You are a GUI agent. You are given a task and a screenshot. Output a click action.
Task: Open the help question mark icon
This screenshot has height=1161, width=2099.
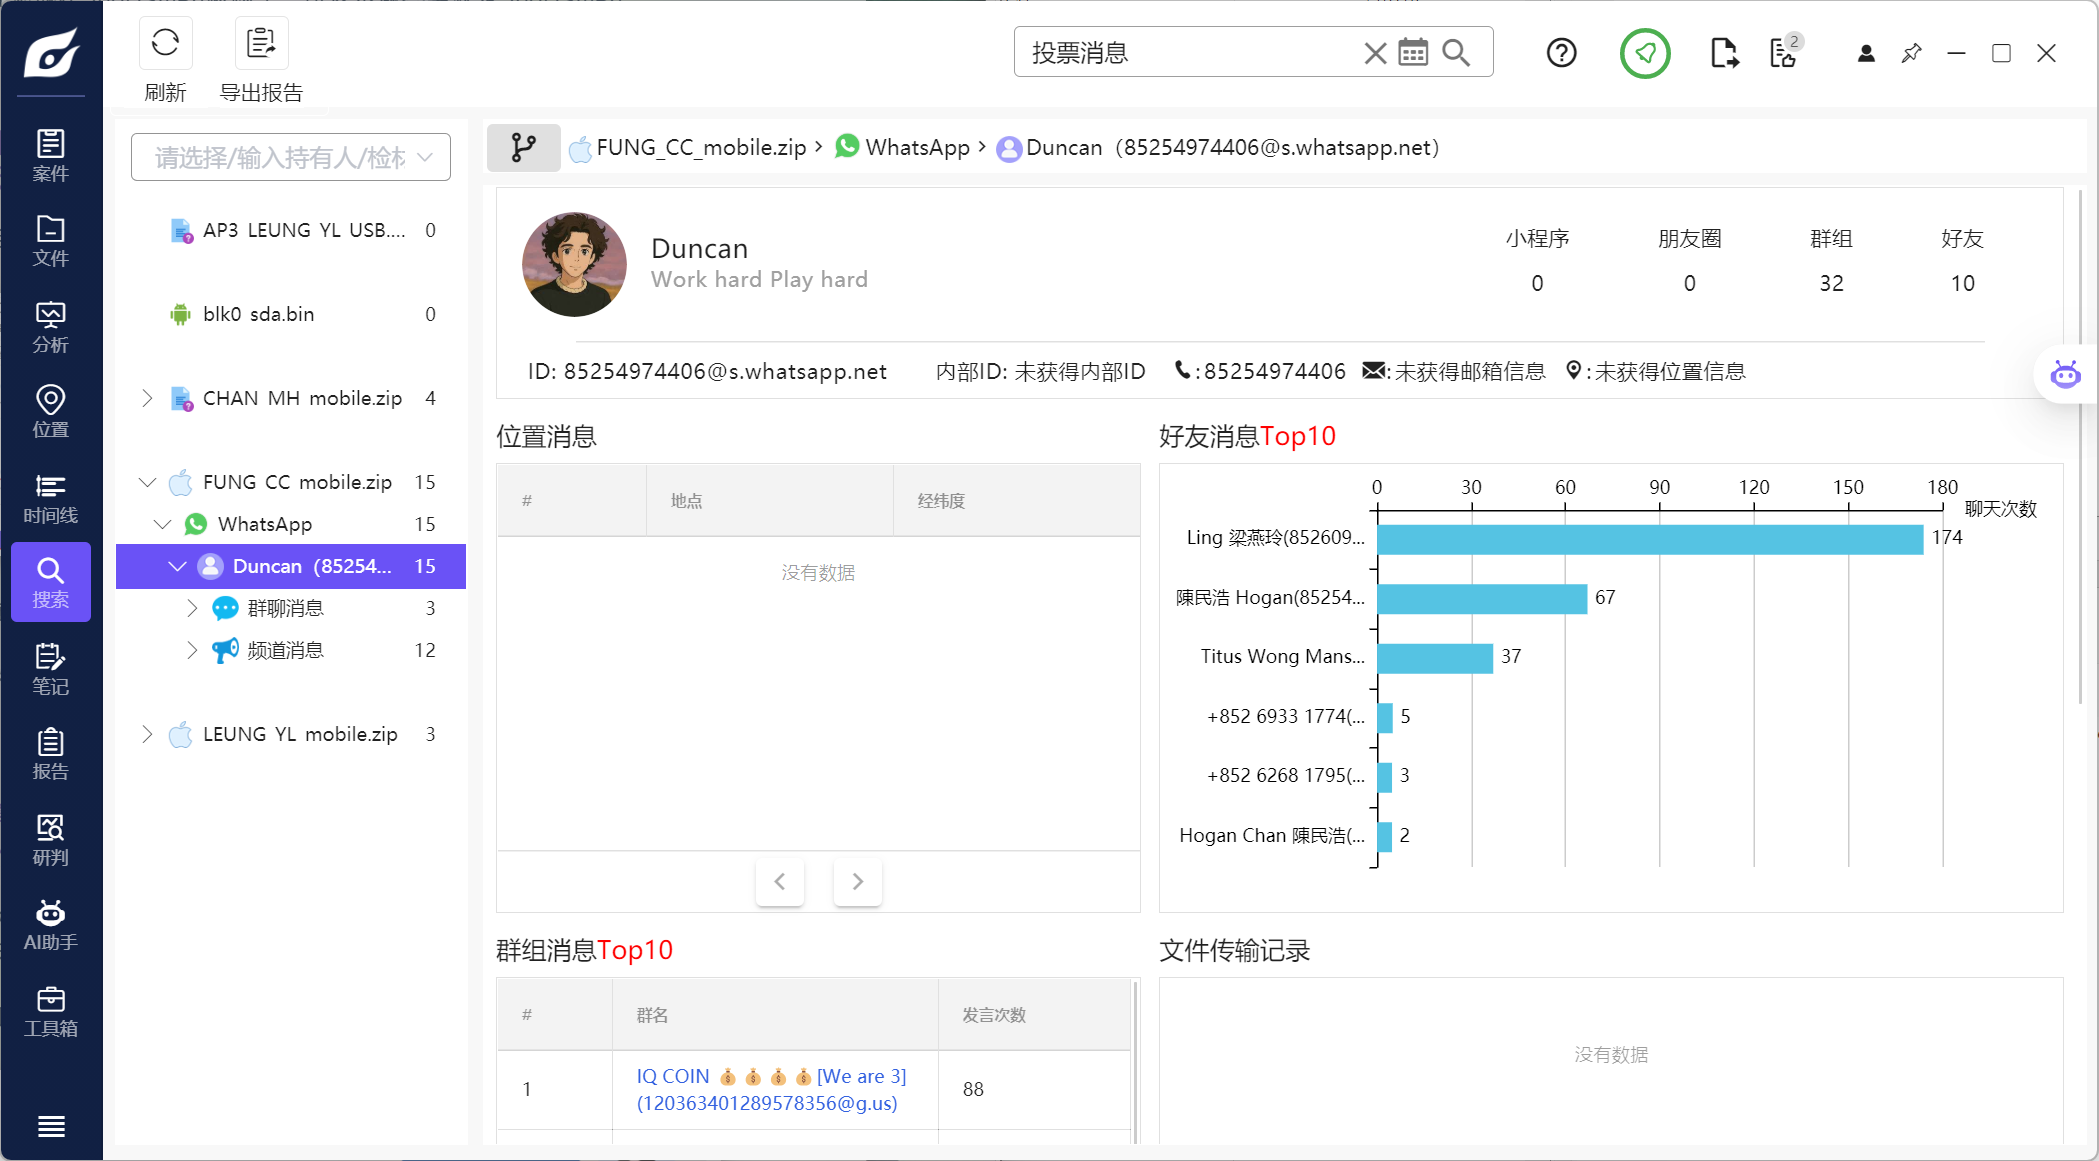tap(1561, 53)
